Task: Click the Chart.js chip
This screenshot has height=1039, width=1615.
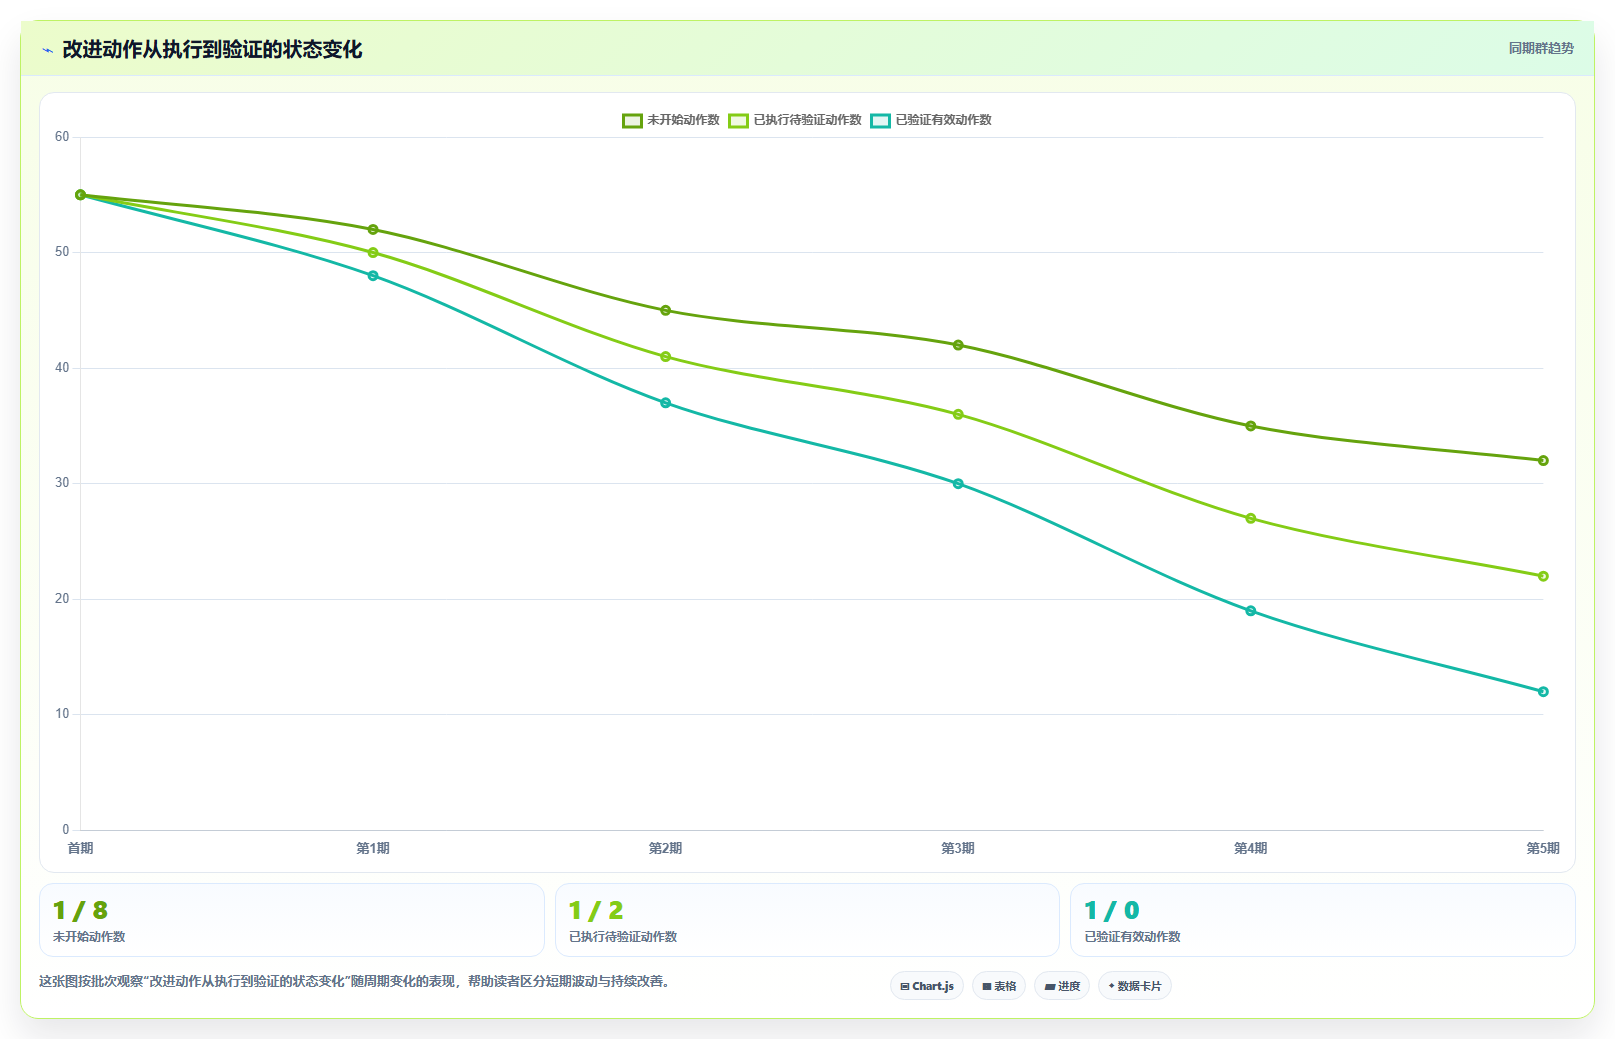Action: 927,986
